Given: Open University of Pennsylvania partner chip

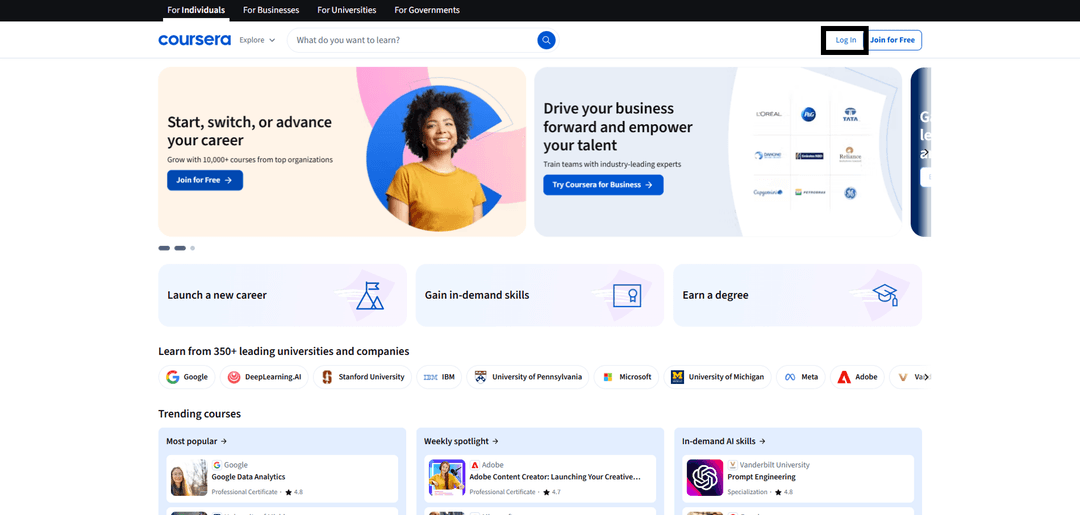Looking at the screenshot, I should 528,377.
